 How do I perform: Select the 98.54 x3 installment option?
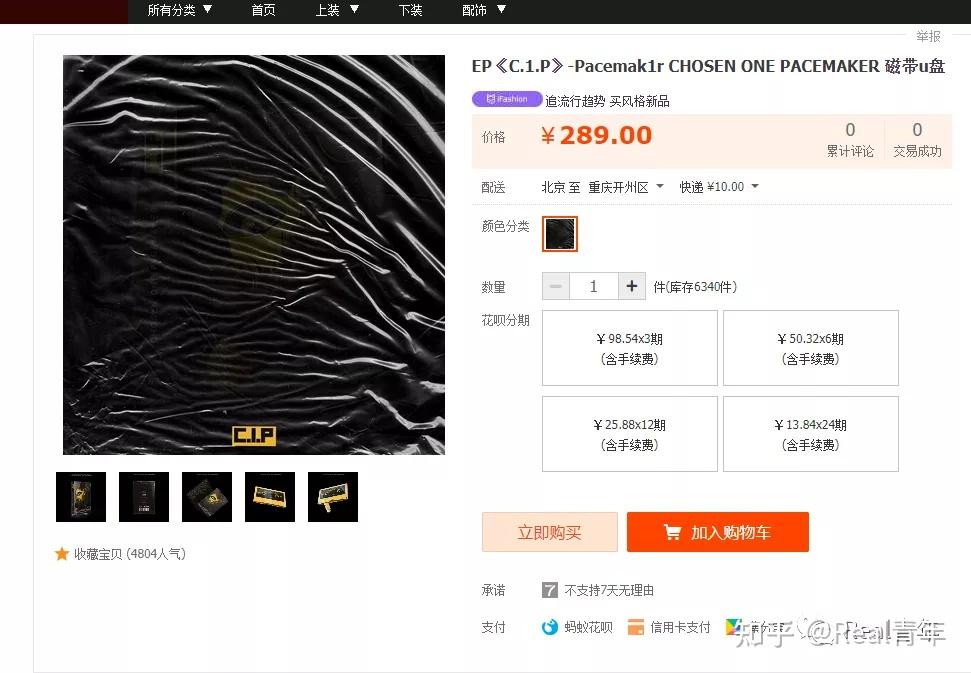coord(629,348)
